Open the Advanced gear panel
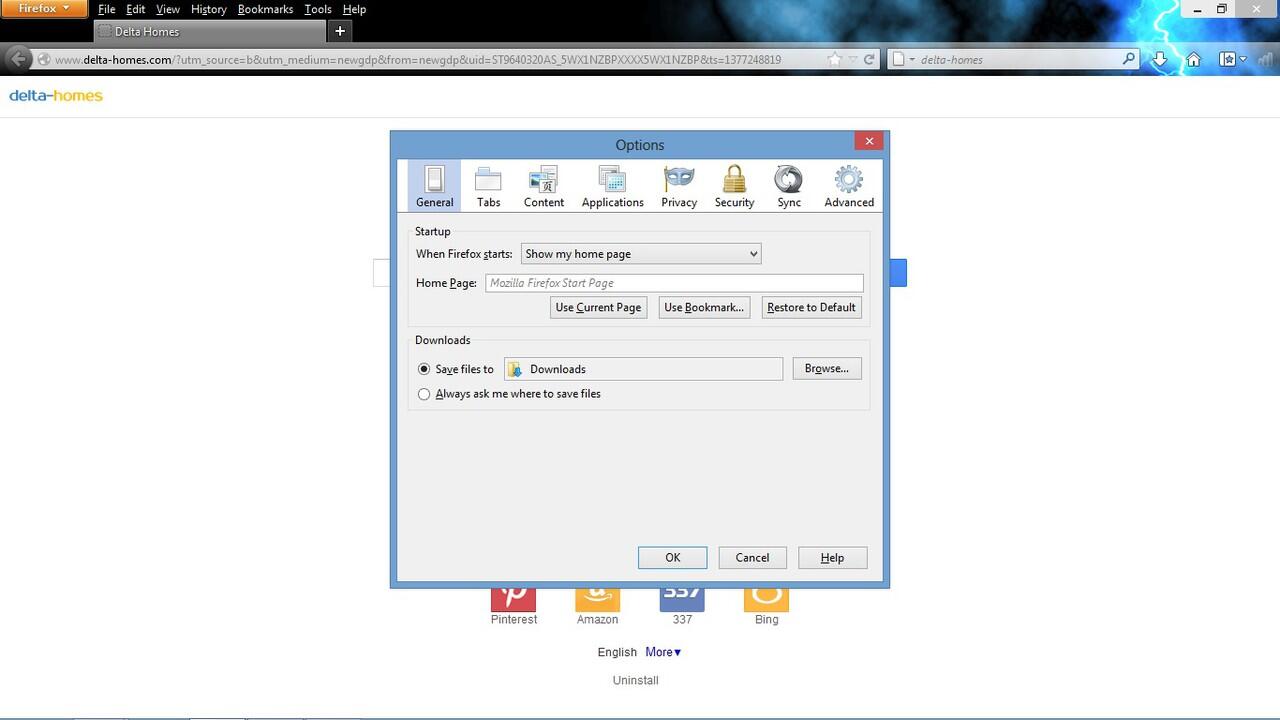 click(849, 186)
